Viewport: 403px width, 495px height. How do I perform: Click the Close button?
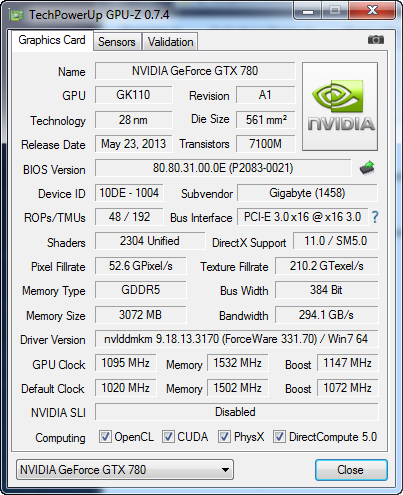(351, 470)
